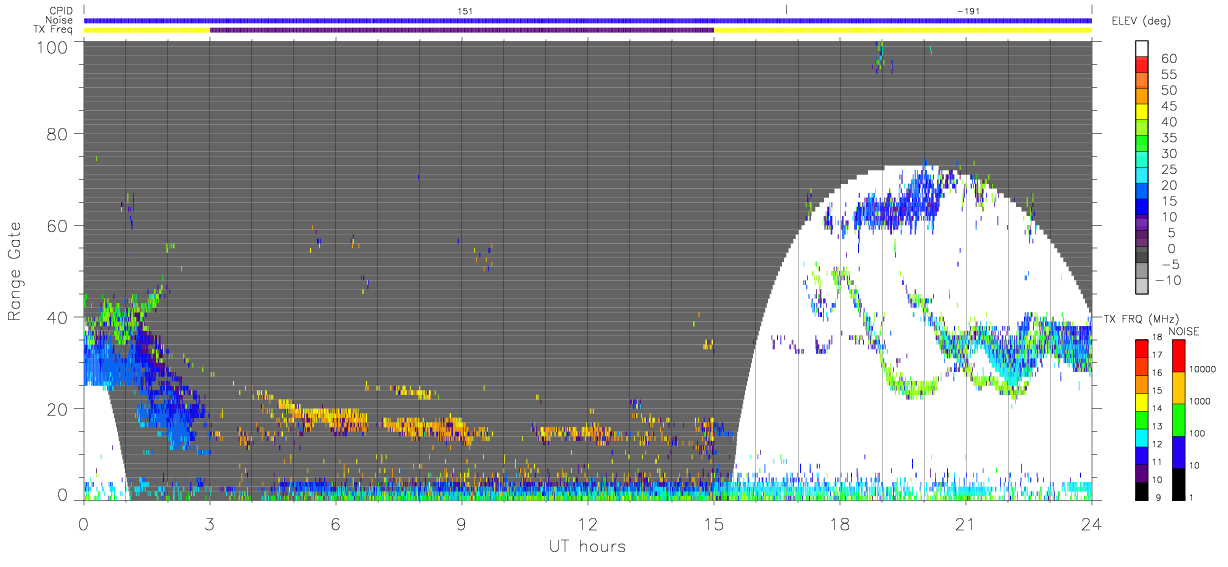
Task: Click UT hours tick label 9
Action: coord(461,524)
